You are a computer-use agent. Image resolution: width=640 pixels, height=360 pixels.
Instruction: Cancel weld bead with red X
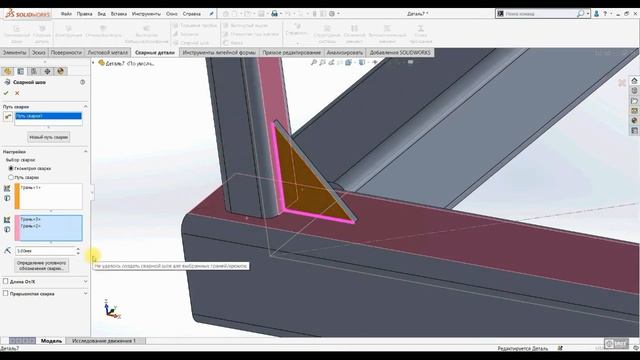(17, 93)
